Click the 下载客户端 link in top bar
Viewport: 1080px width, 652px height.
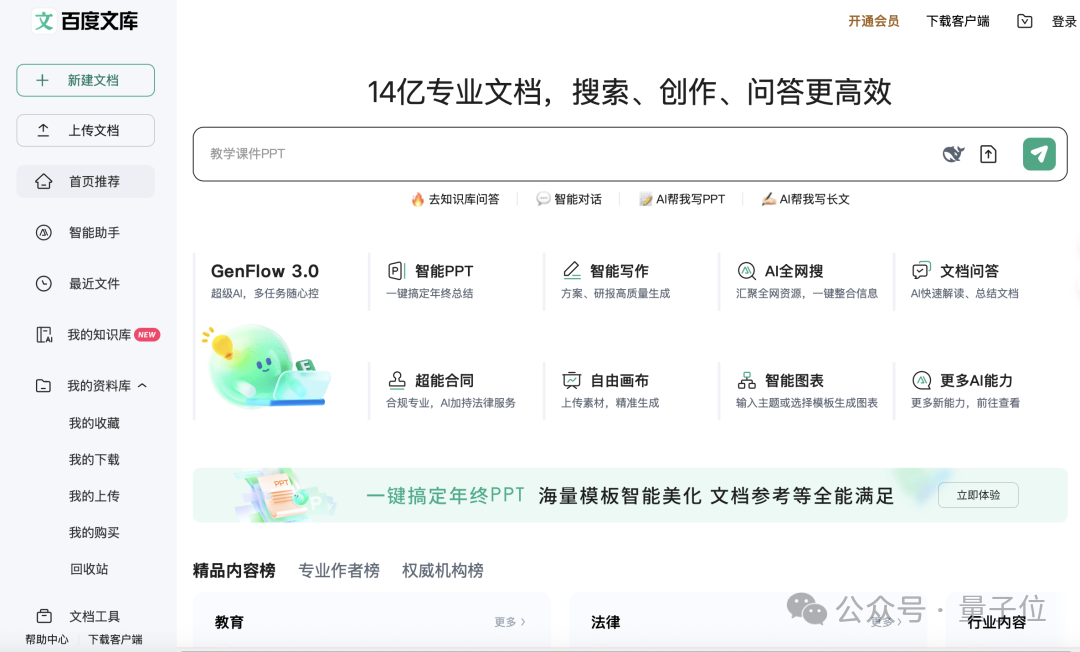(x=957, y=21)
